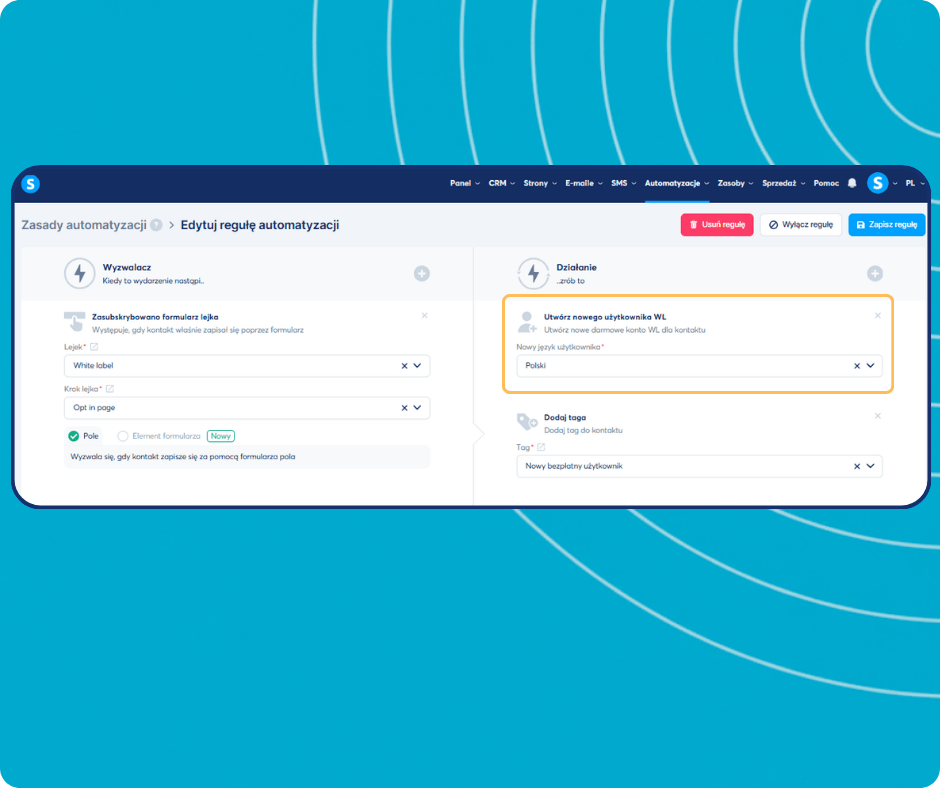Click the Działanie lightning bolt icon
Viewport: 940px width, 788px height.
click(x=533, y=273)
